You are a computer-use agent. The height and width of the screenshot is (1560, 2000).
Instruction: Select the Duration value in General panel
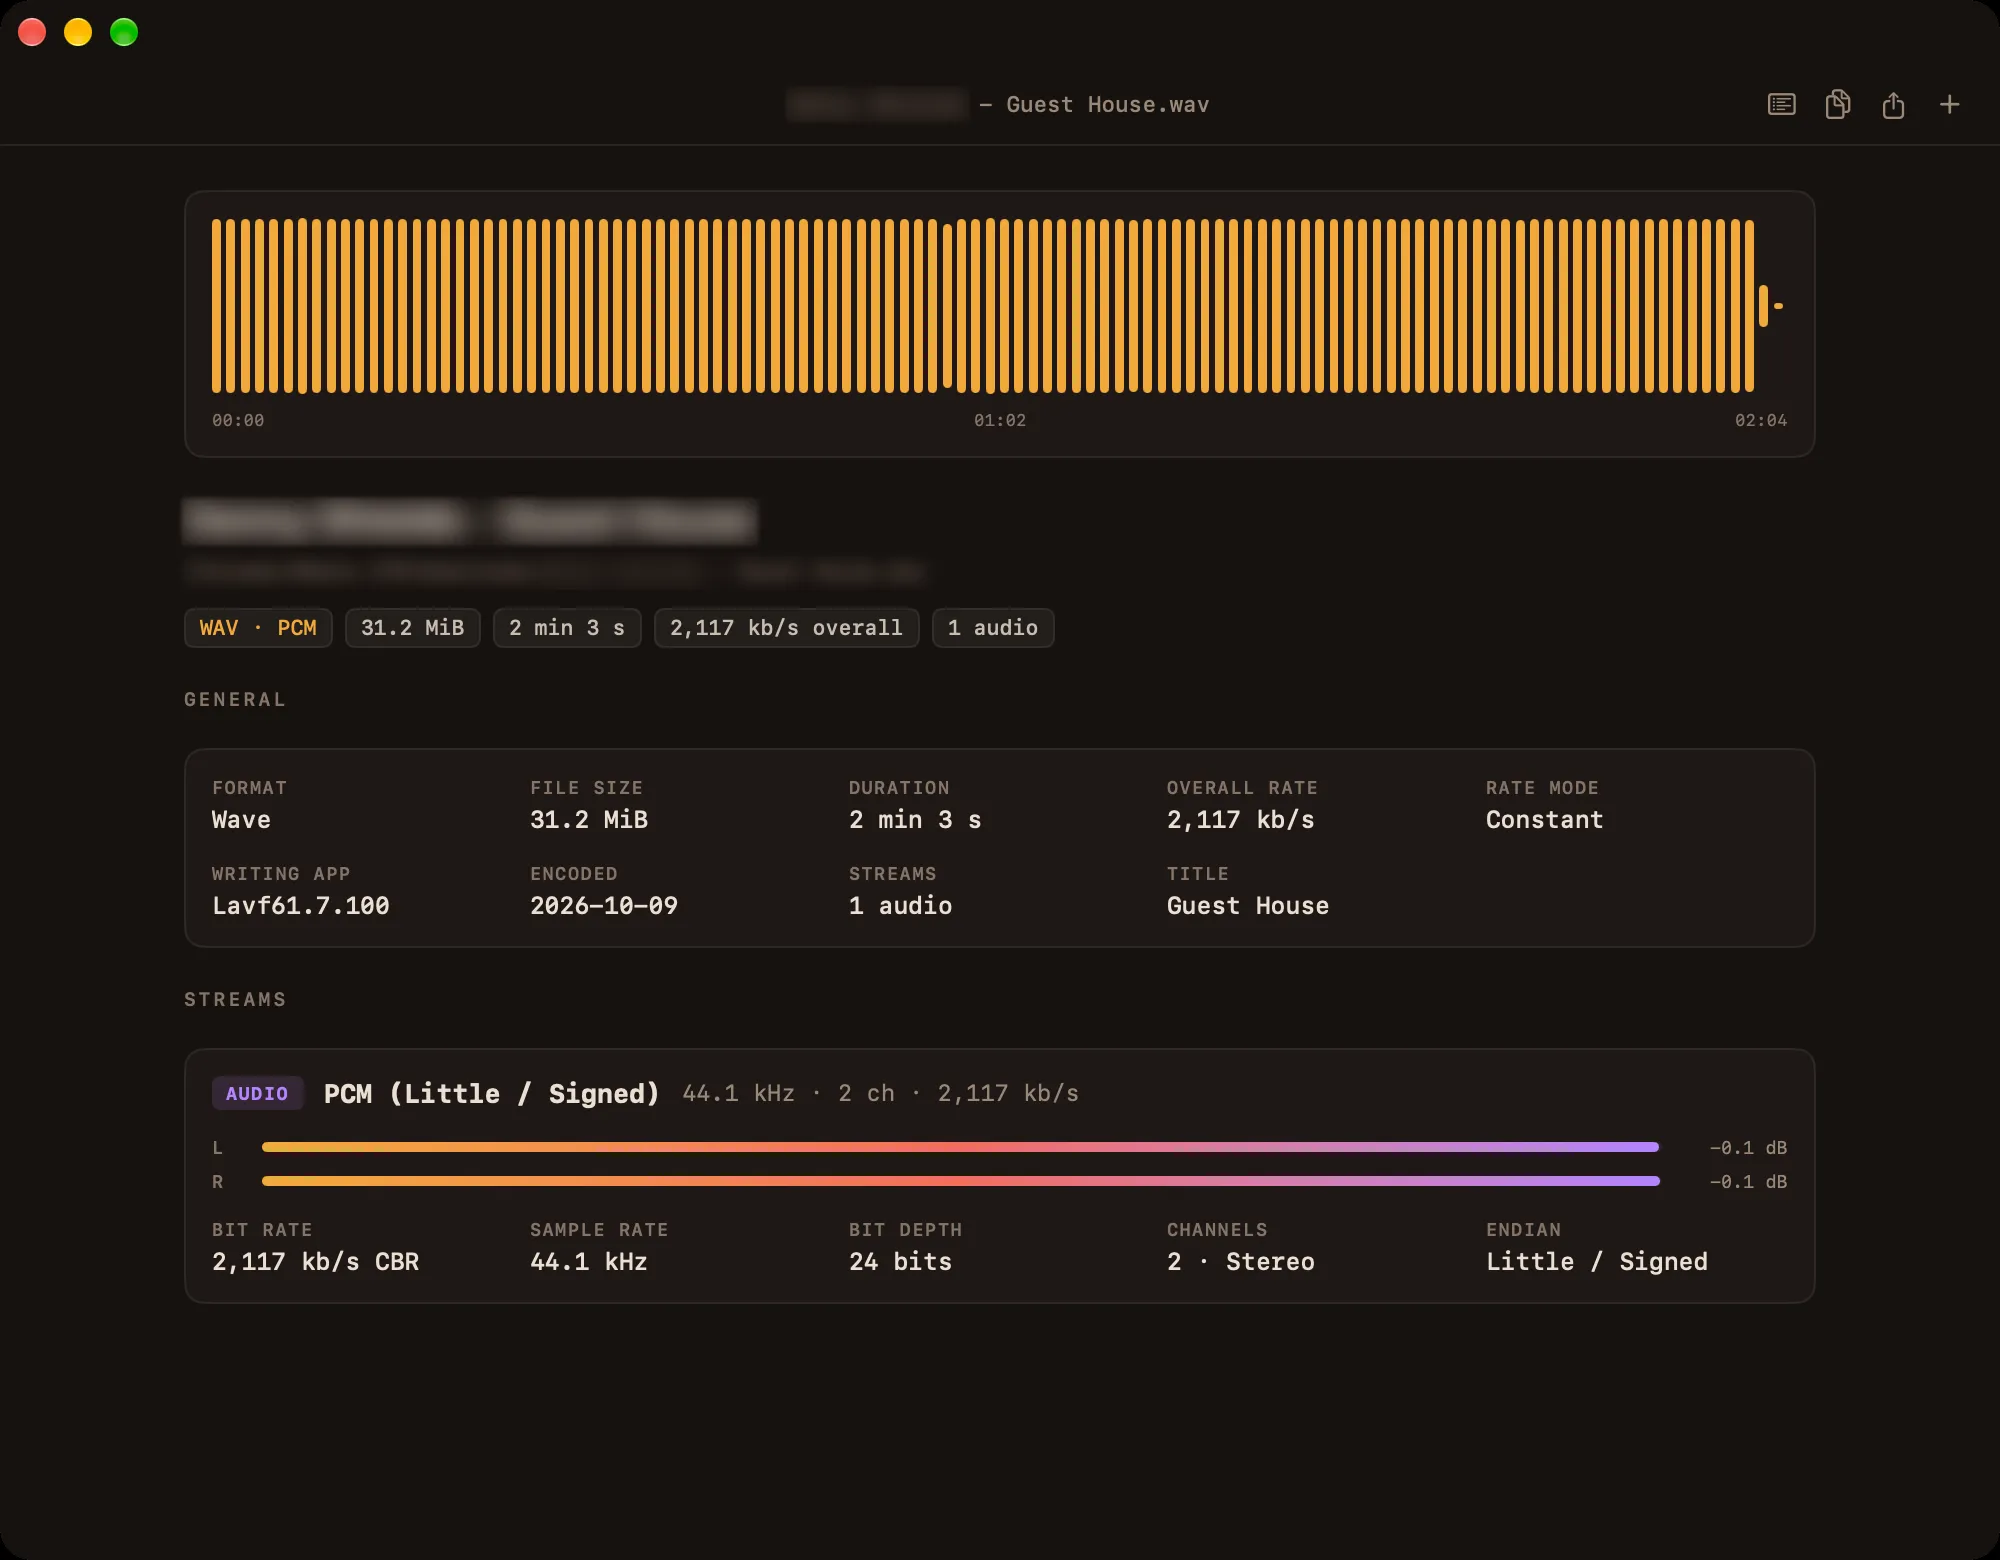pos(915,820)
